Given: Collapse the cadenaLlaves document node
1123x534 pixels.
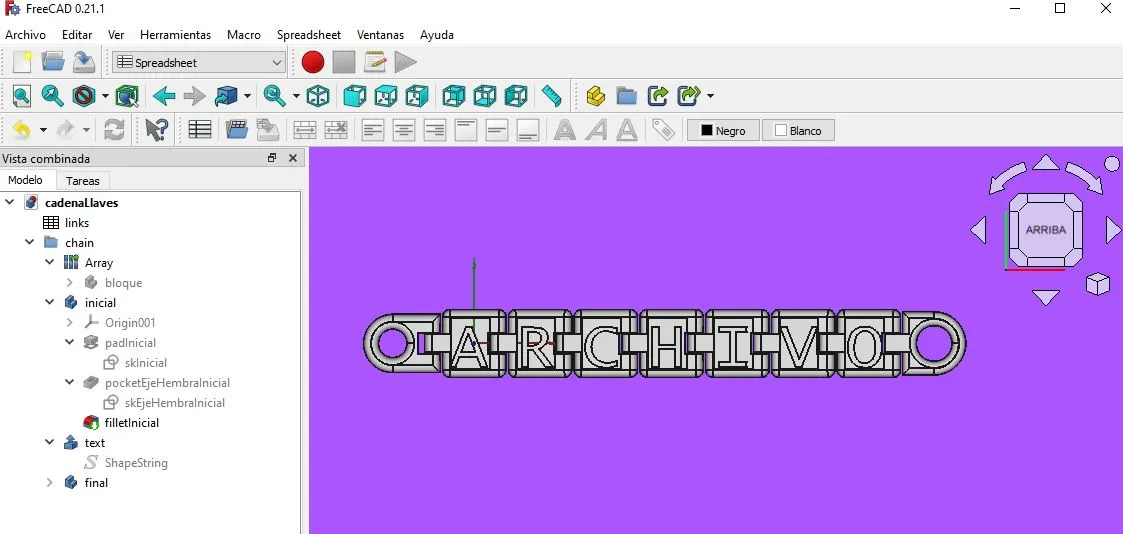Looking at the screenshot, I should tap(9, 203).
